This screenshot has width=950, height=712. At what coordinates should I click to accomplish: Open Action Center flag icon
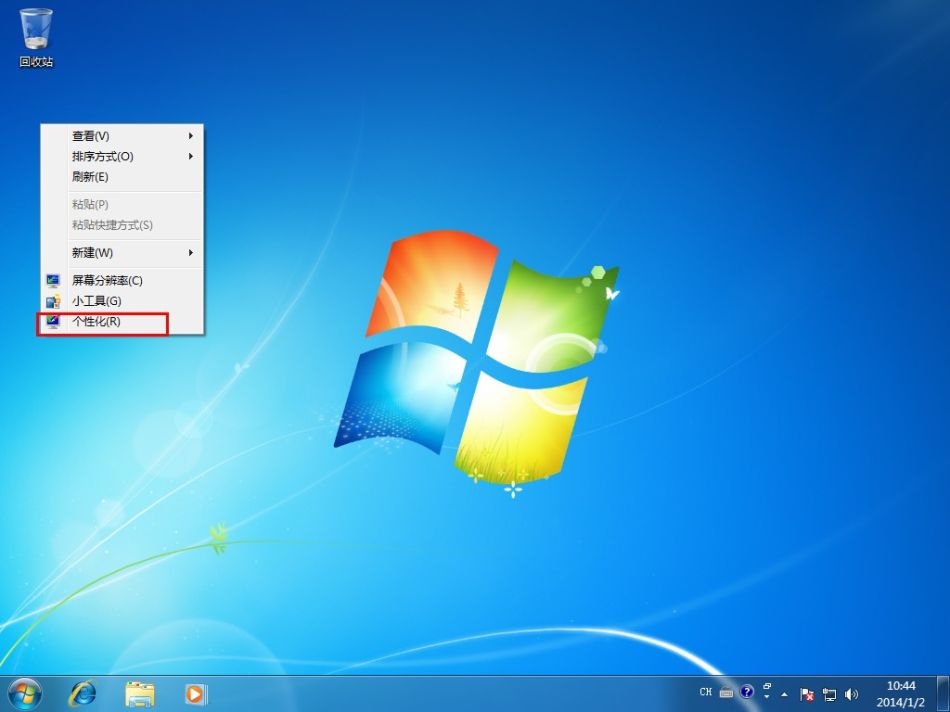coord(806,694)
